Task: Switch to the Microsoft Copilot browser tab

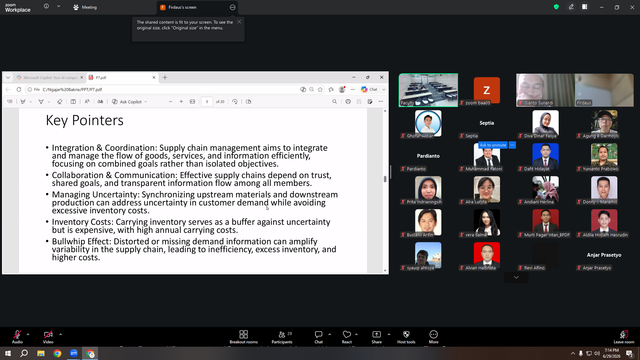Action: click(49, 77)
